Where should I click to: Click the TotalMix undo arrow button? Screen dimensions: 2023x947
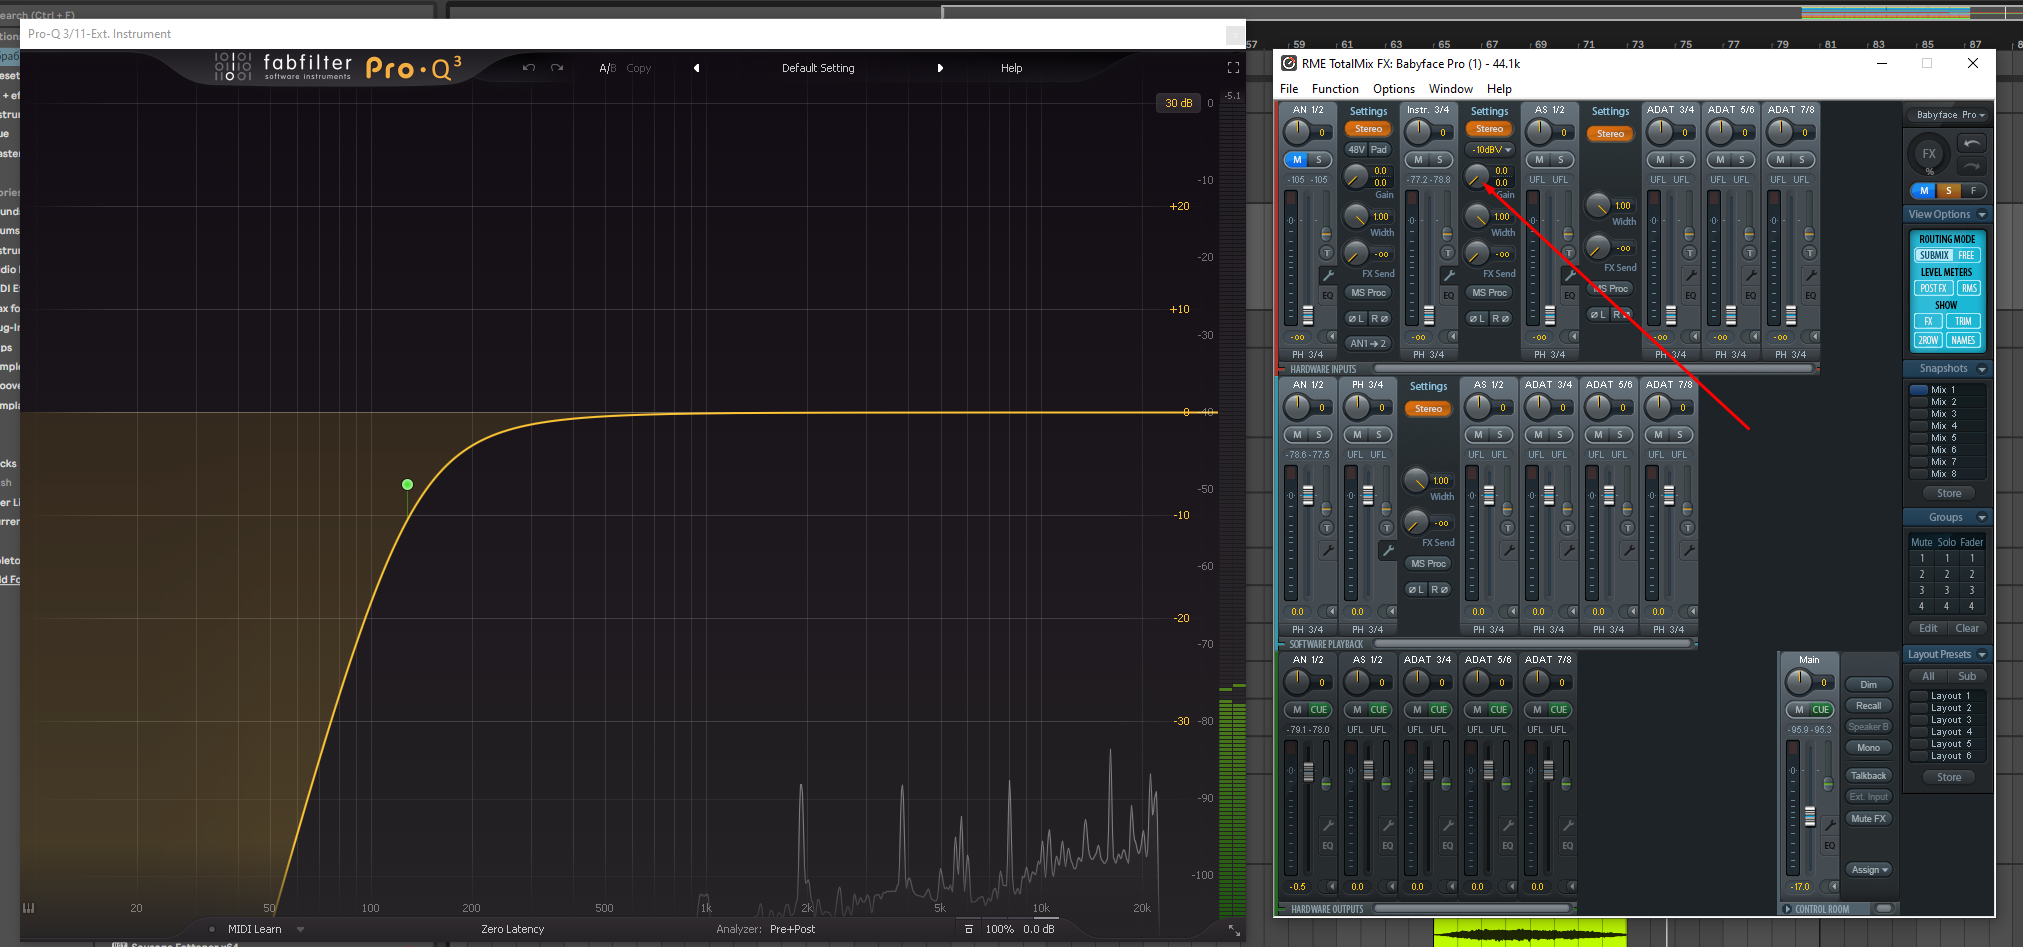click(1971, 144)
